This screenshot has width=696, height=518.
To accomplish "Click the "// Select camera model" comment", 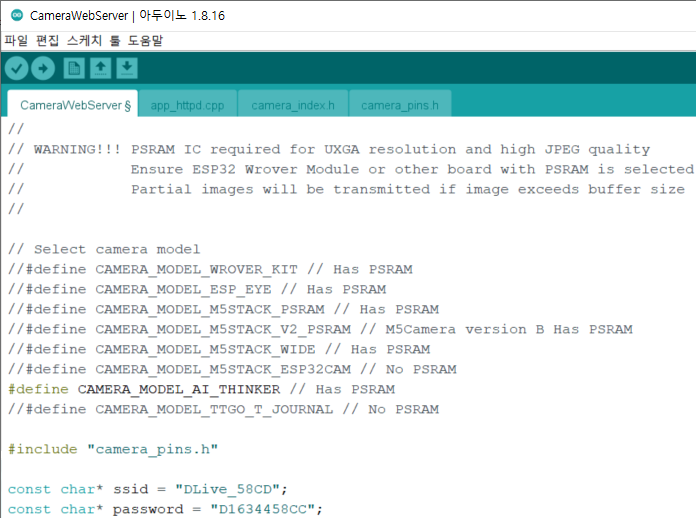I will pyautogui.click(x=104, y=249).
